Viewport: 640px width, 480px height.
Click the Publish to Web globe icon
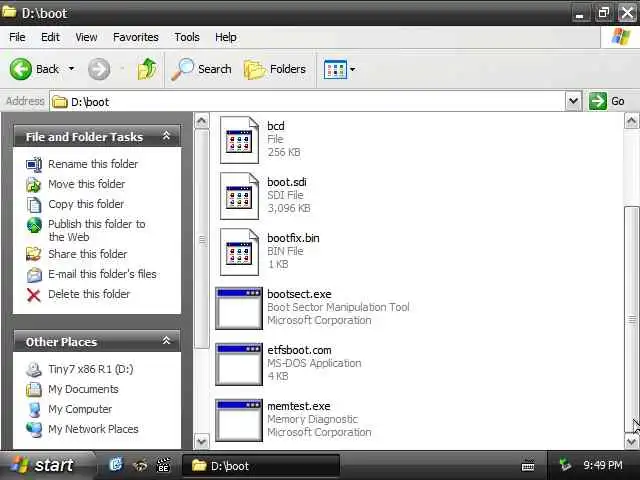pyautogui.click(x=34, y=225)
